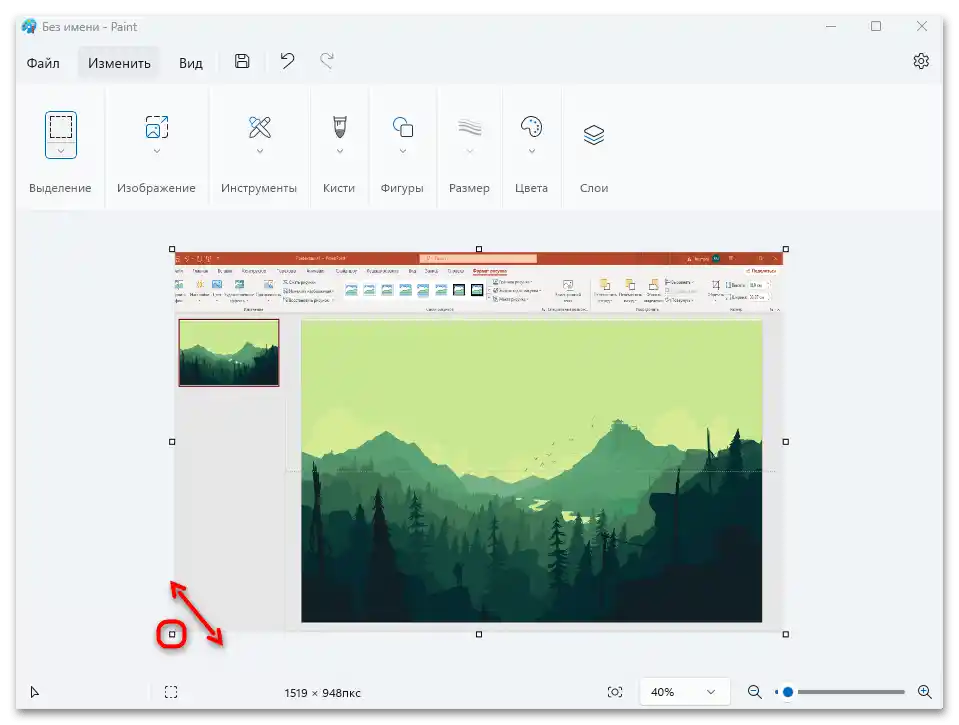Open the Colors palette icon
Viewport: 959px width, 725px height.
point(531,127)
